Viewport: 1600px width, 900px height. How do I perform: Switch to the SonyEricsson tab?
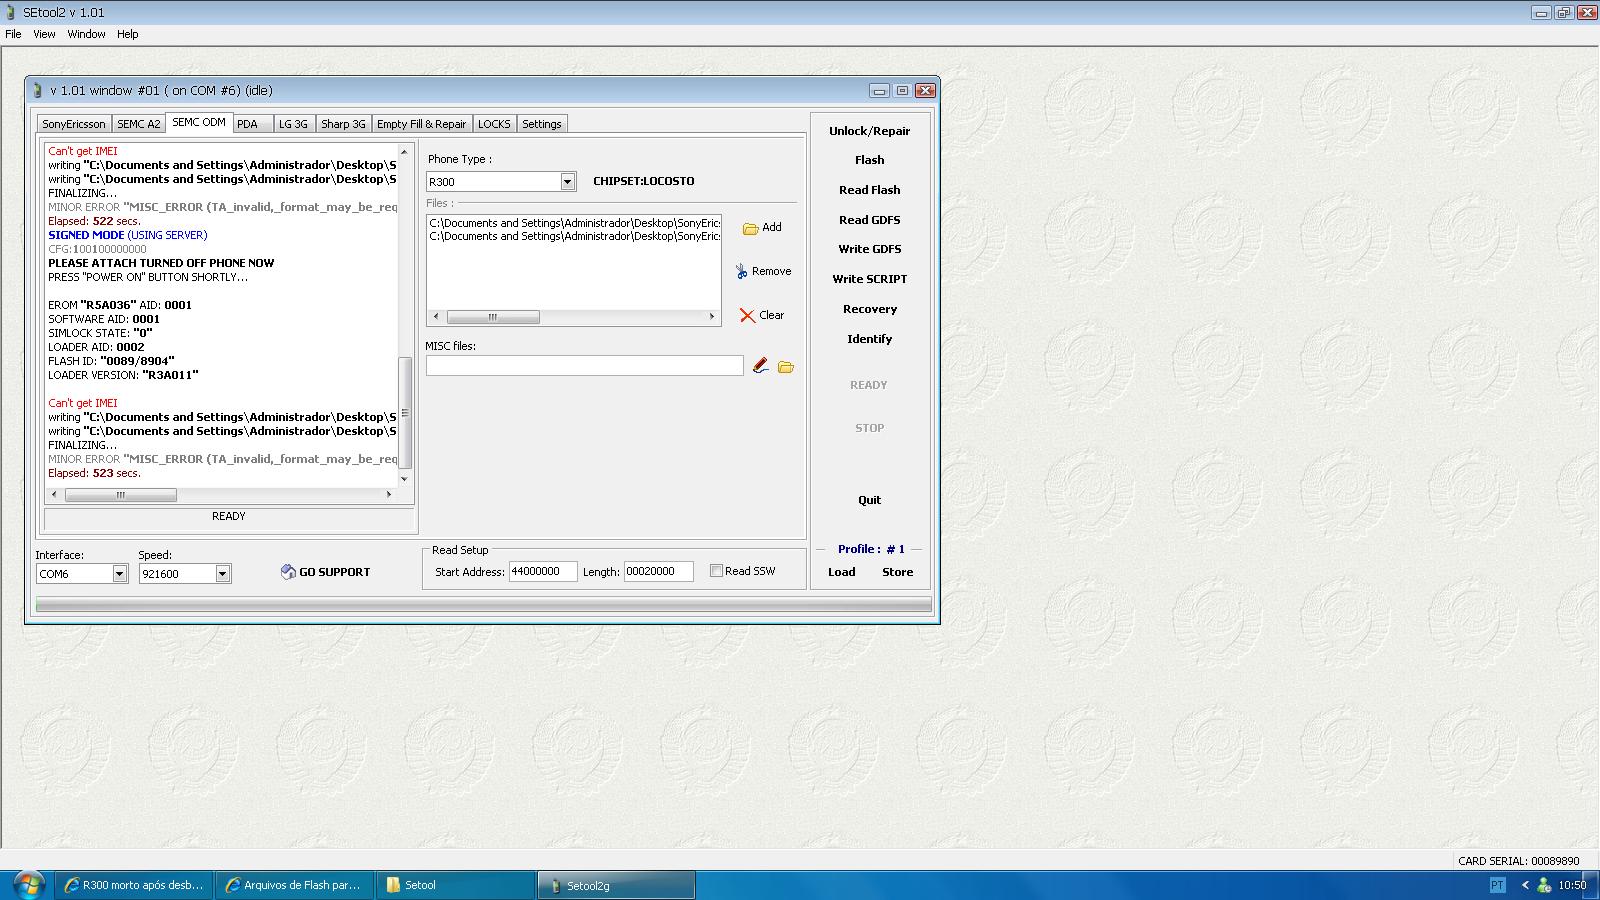pyautogui.click(x=74, y=124)
